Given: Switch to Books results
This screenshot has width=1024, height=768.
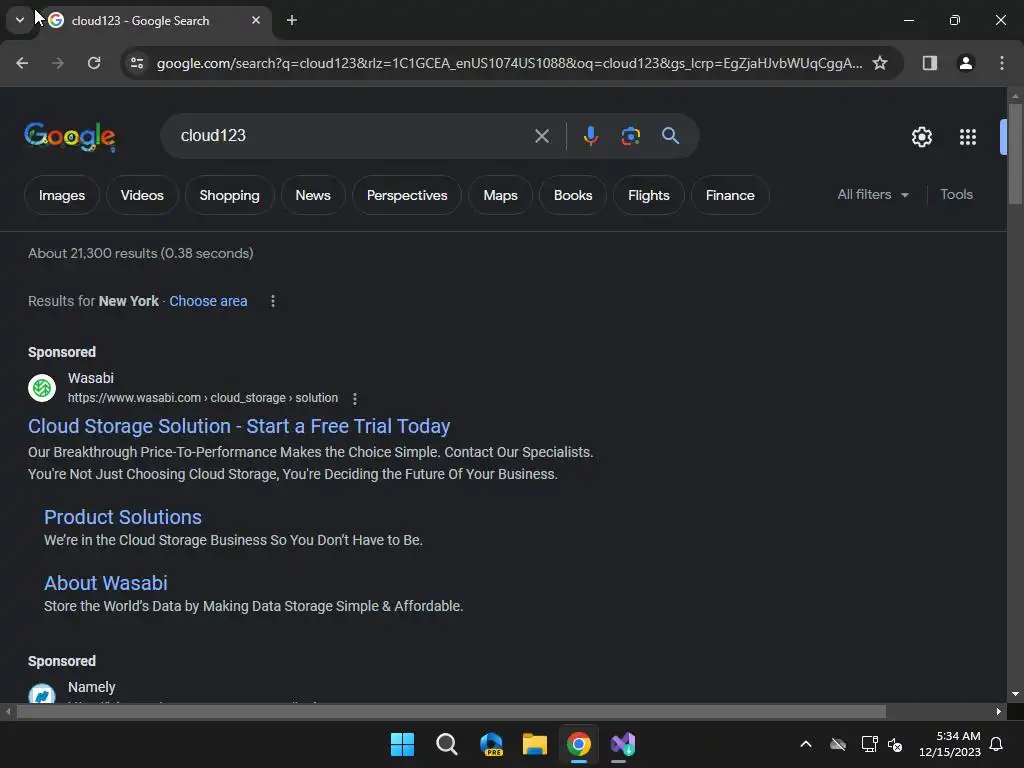Looking at the screenshot, I should point(573,195).
